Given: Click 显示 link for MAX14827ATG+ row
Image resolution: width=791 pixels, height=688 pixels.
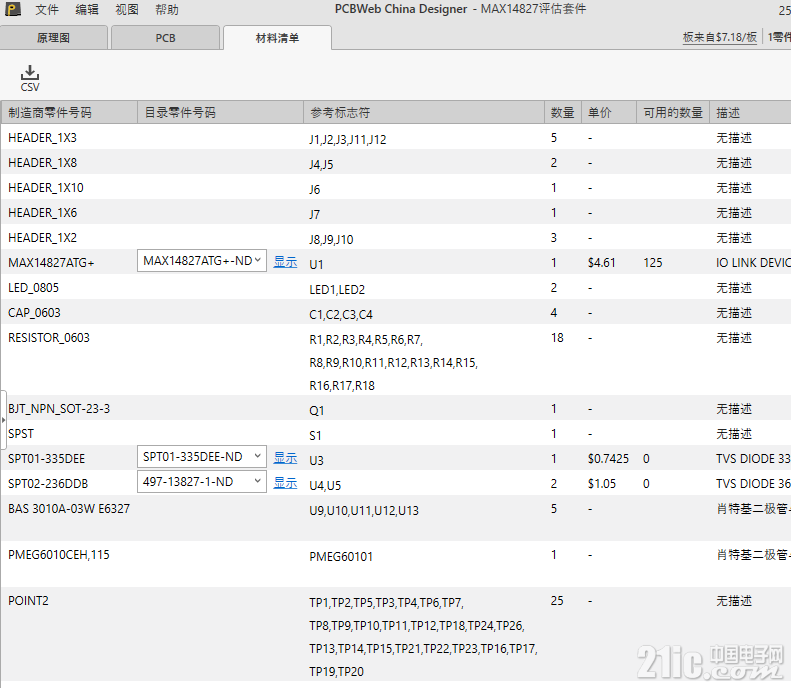Looking at the screenshot, I should tap(285, 262).
